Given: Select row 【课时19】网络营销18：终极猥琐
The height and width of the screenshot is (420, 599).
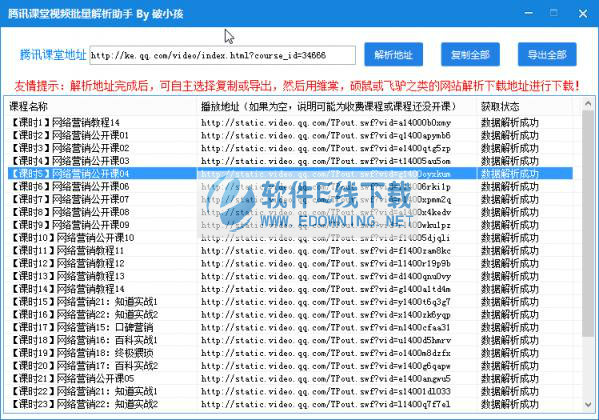Looking at the screenshot, I should pyautogui.click(x=290, y=353).
